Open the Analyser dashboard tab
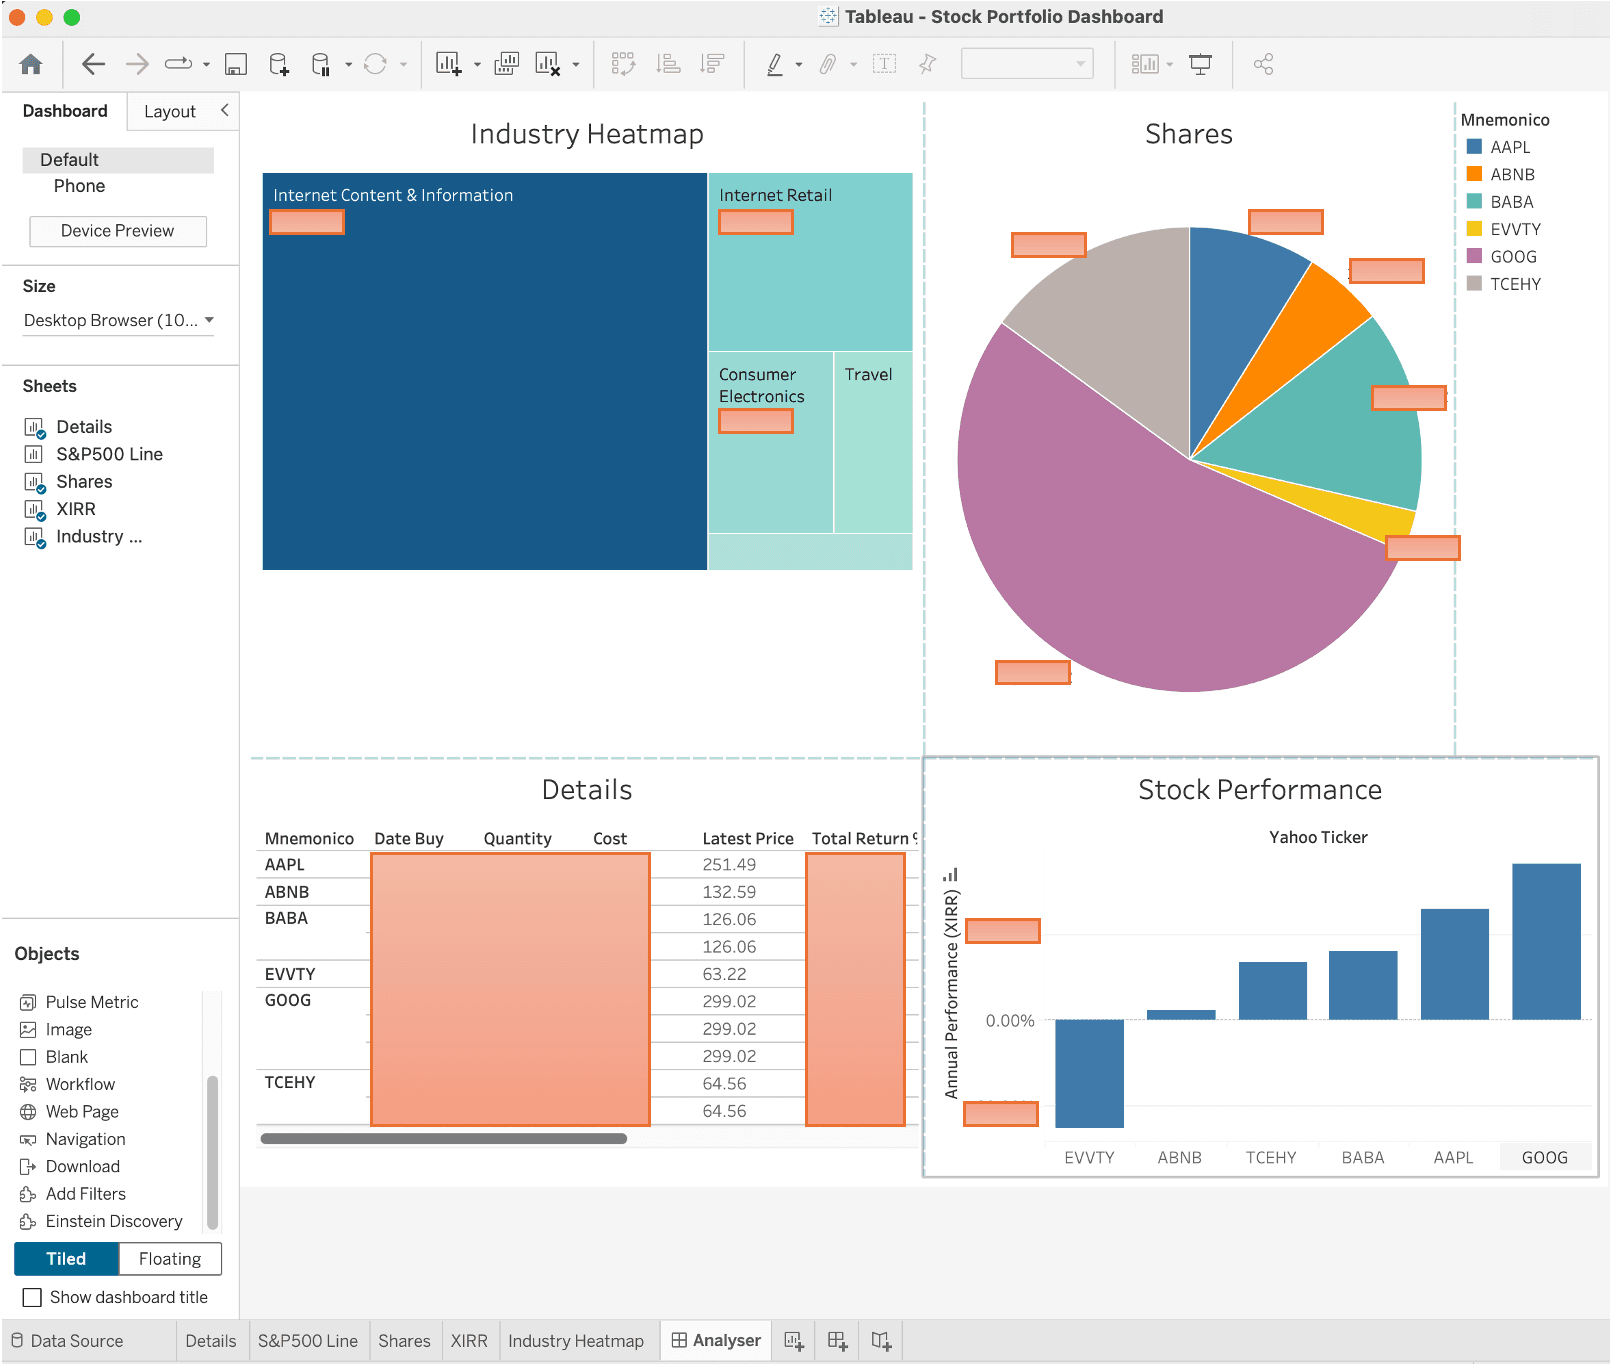This screenshot has height=1364, width=1610. click(716, 1340)
